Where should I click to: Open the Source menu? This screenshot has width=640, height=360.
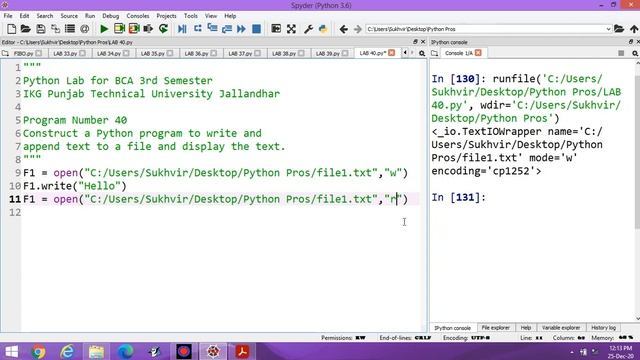(x=69, y=16)
